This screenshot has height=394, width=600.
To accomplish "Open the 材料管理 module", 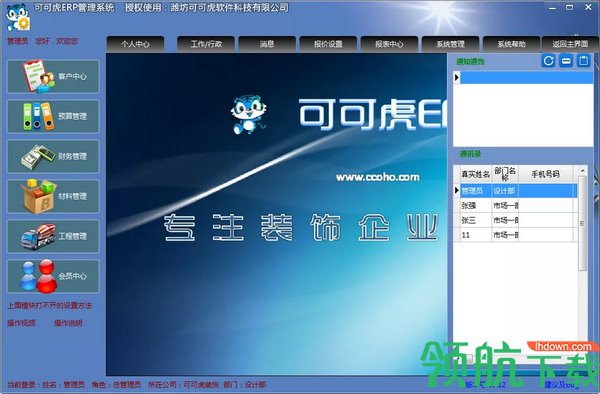I will pos(53,196).
